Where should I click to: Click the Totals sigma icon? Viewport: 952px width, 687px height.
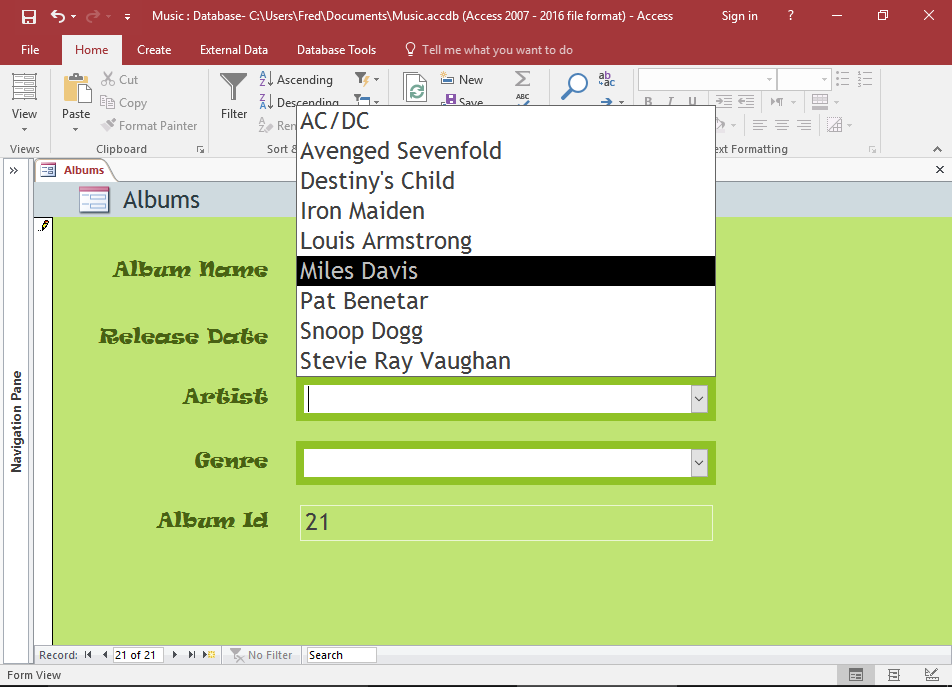tap(522, 79)
